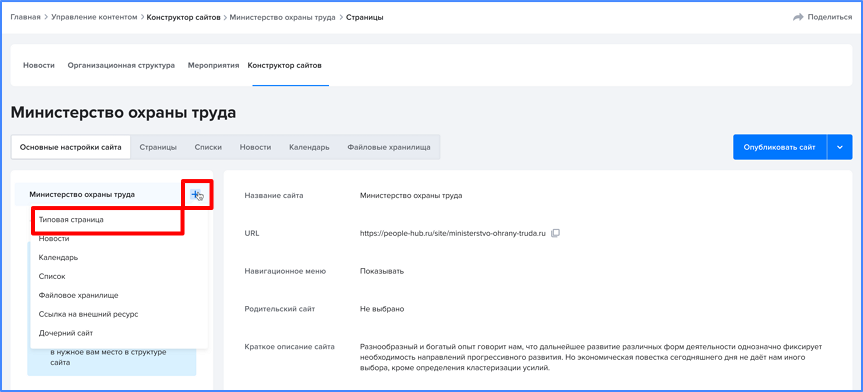The image size is (863, 392).
Task: Open the dropdown arrow next to Опубликовать сайт
Action: point(839,147)
